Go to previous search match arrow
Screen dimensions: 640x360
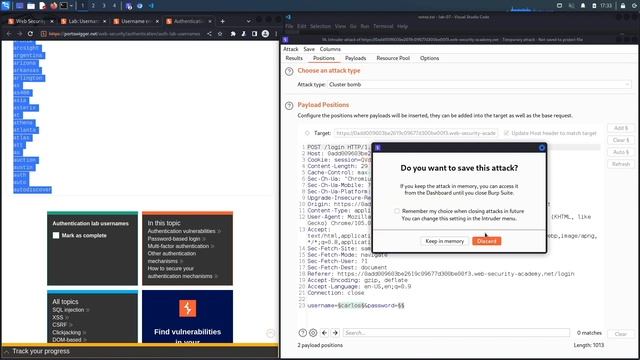pos(324,333)
